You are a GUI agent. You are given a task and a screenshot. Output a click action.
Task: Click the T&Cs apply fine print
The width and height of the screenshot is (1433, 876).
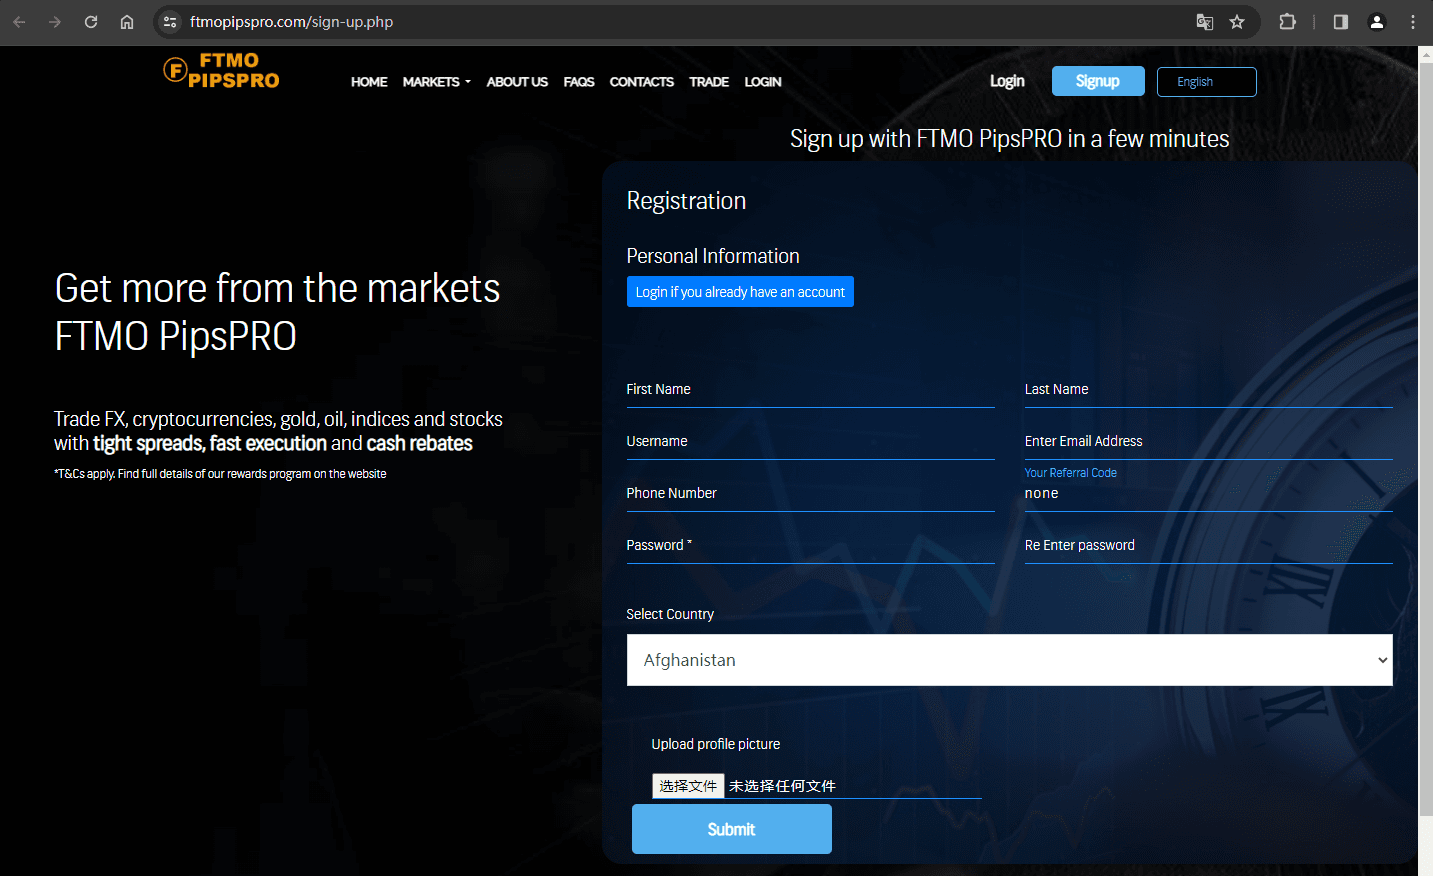tap(220, 474)
